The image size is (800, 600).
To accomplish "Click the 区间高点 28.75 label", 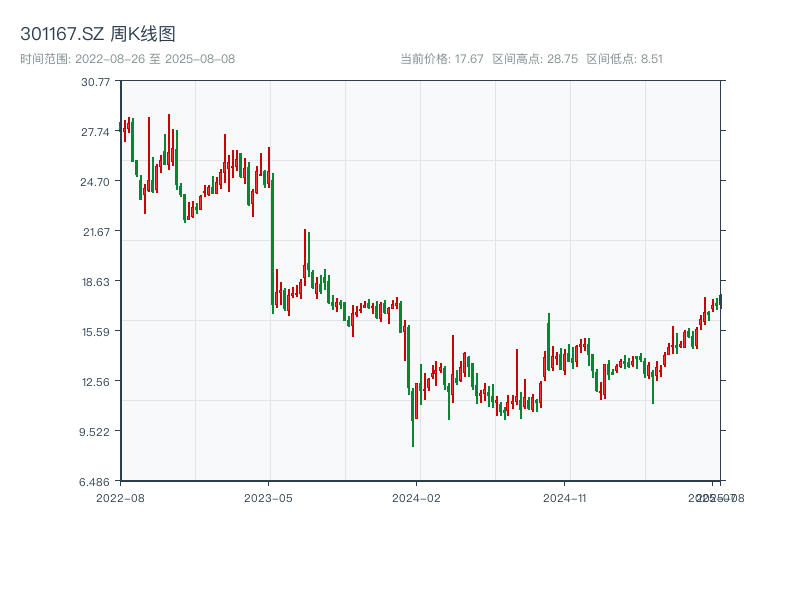I will [x=535, y=59].
